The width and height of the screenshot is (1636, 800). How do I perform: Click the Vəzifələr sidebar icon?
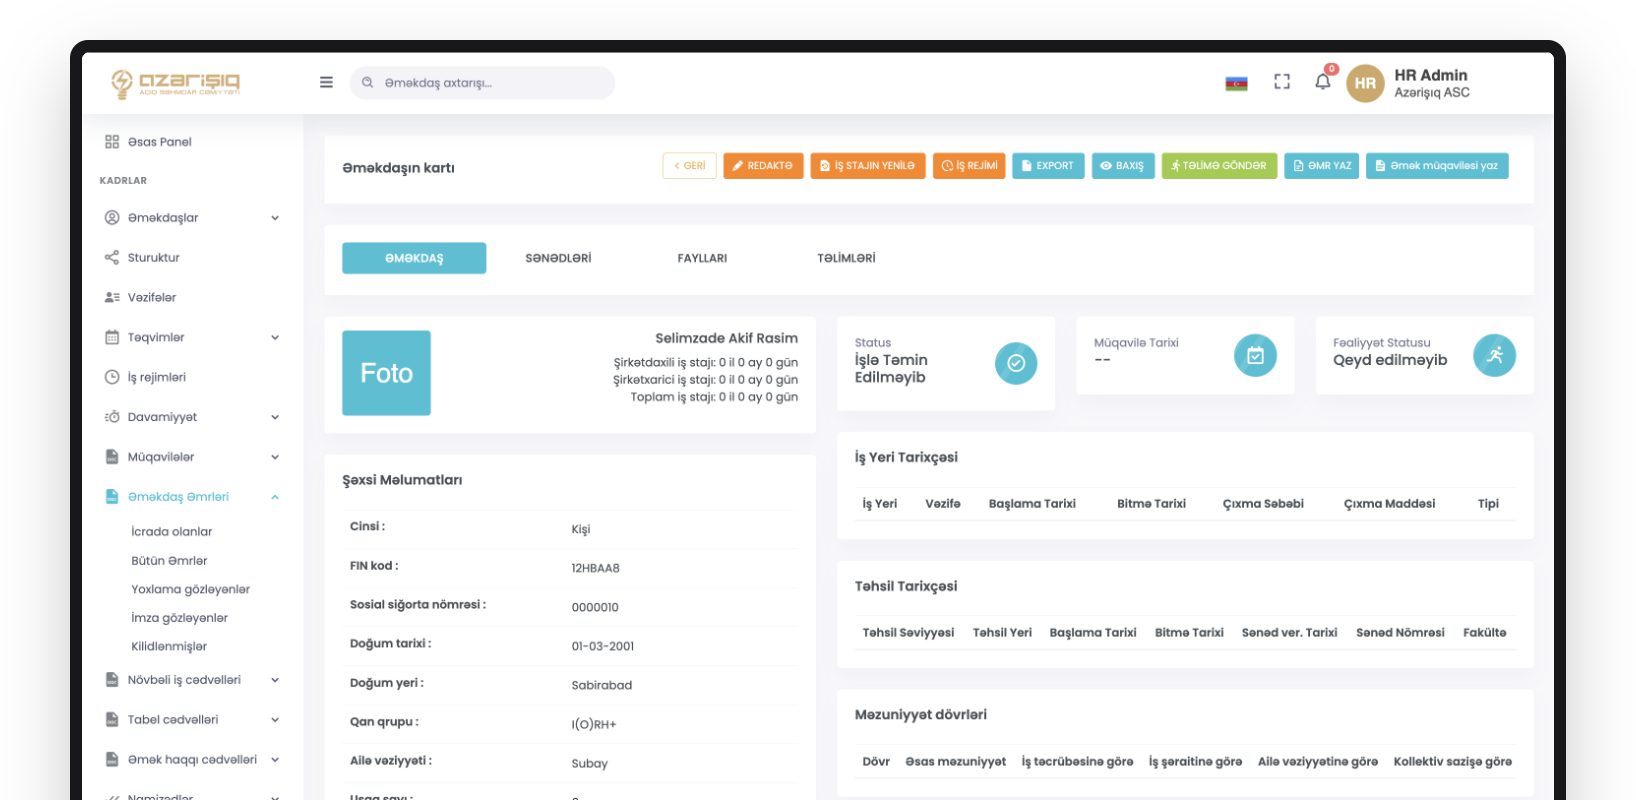point(112,297)
